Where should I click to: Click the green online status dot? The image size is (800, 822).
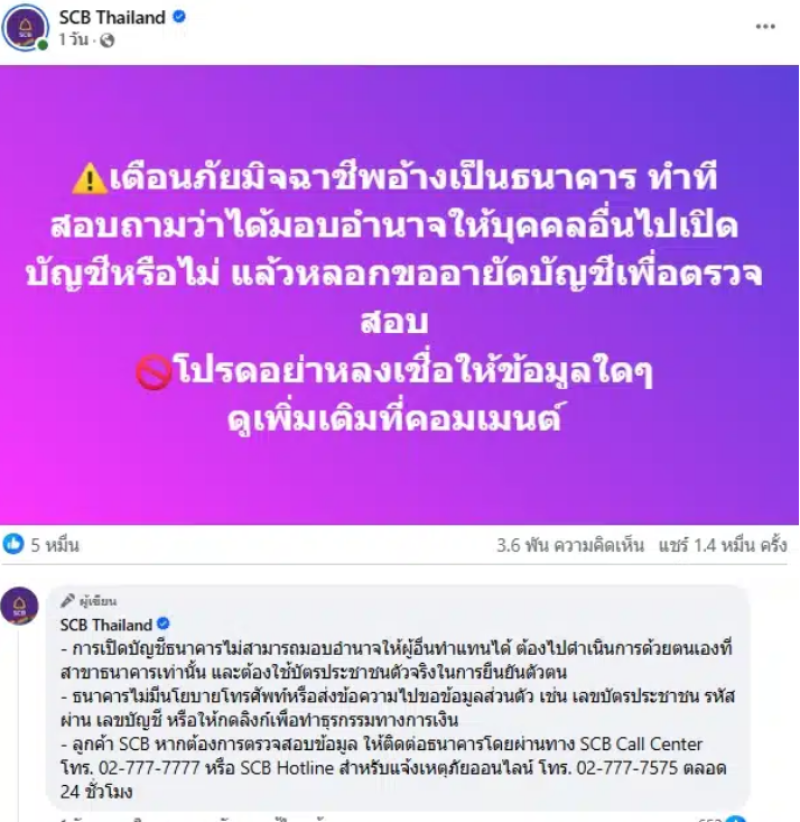tap(42, 45)
